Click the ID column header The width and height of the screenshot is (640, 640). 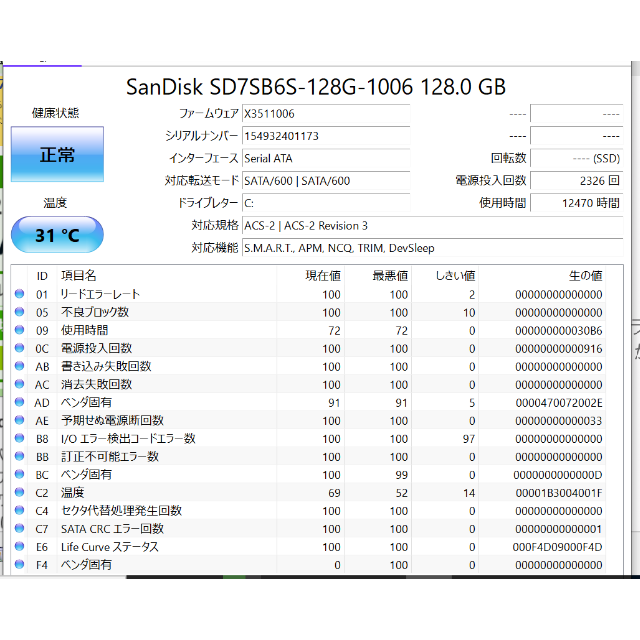pos(42,276)
